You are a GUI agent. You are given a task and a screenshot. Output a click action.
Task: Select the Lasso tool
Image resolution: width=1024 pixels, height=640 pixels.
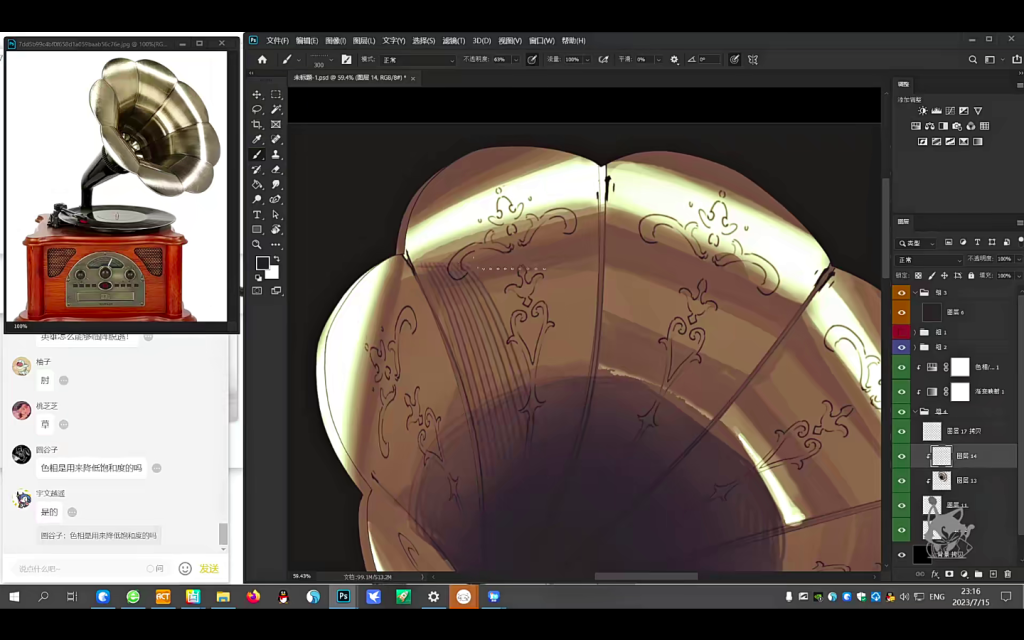pyautogui.click(x=257, y=109)
